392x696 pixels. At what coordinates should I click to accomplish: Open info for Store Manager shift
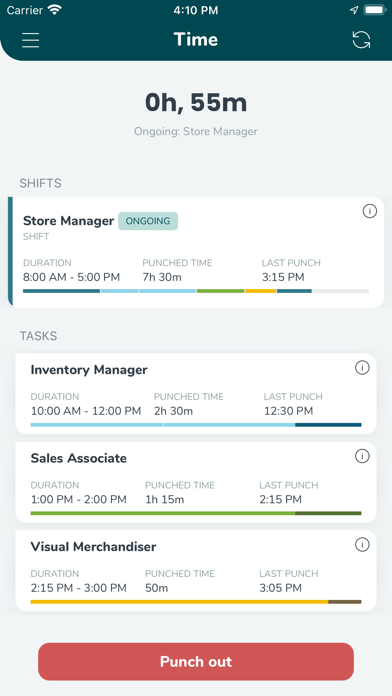pyautogui.click(x=369, y=212)
